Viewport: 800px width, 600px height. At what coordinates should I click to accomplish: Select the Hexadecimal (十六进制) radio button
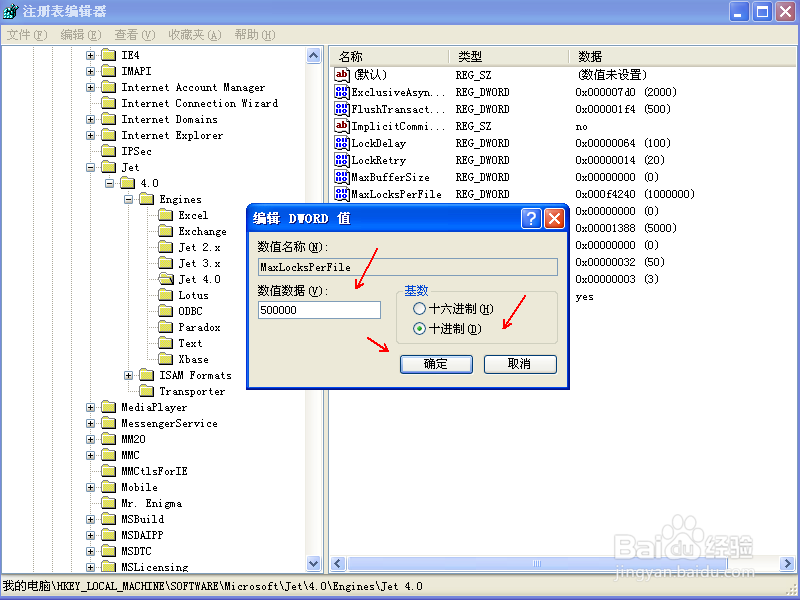[419, 309]
